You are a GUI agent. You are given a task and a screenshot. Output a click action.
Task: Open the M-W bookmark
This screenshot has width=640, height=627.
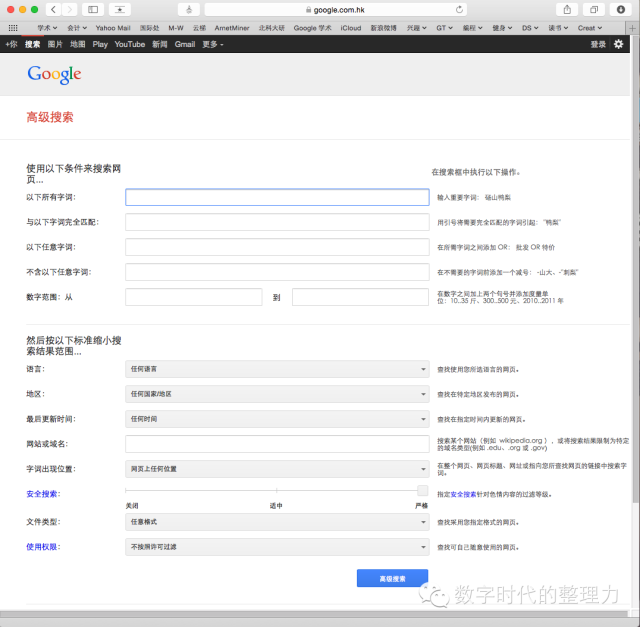[176, 28]
